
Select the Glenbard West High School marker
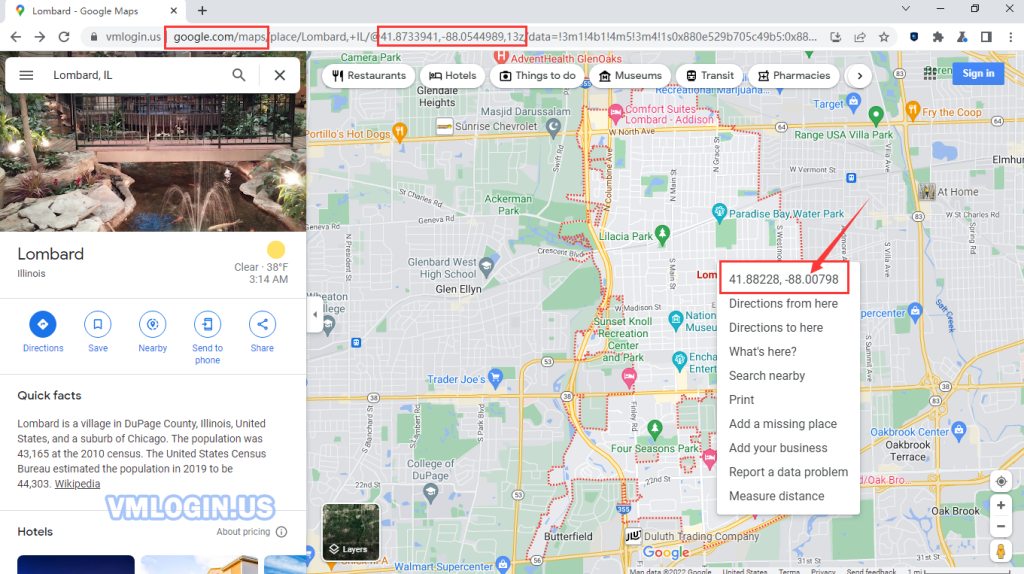pos(486,266)
